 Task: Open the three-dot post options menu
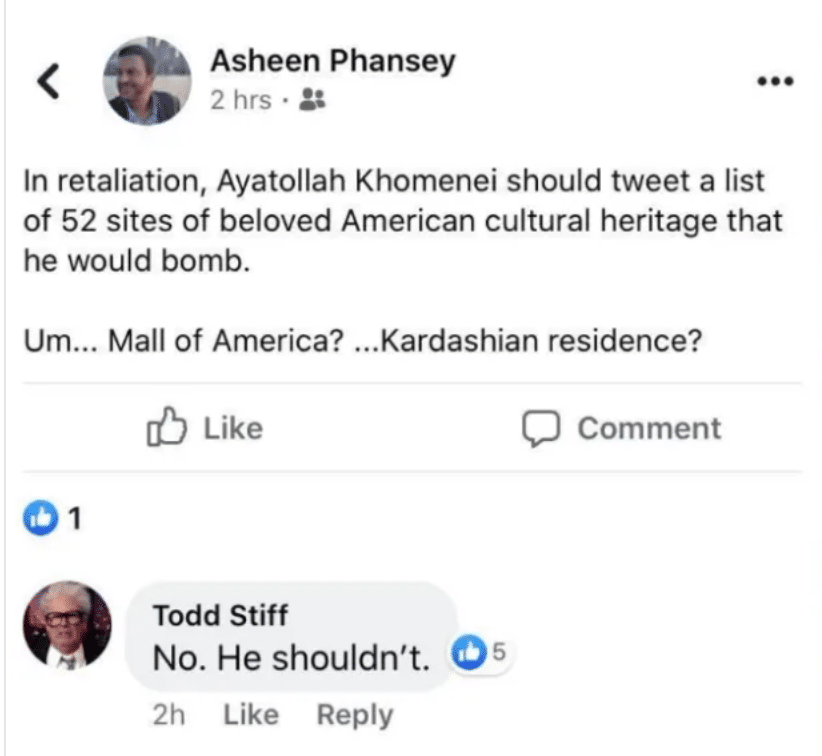(x=774, y=80)
